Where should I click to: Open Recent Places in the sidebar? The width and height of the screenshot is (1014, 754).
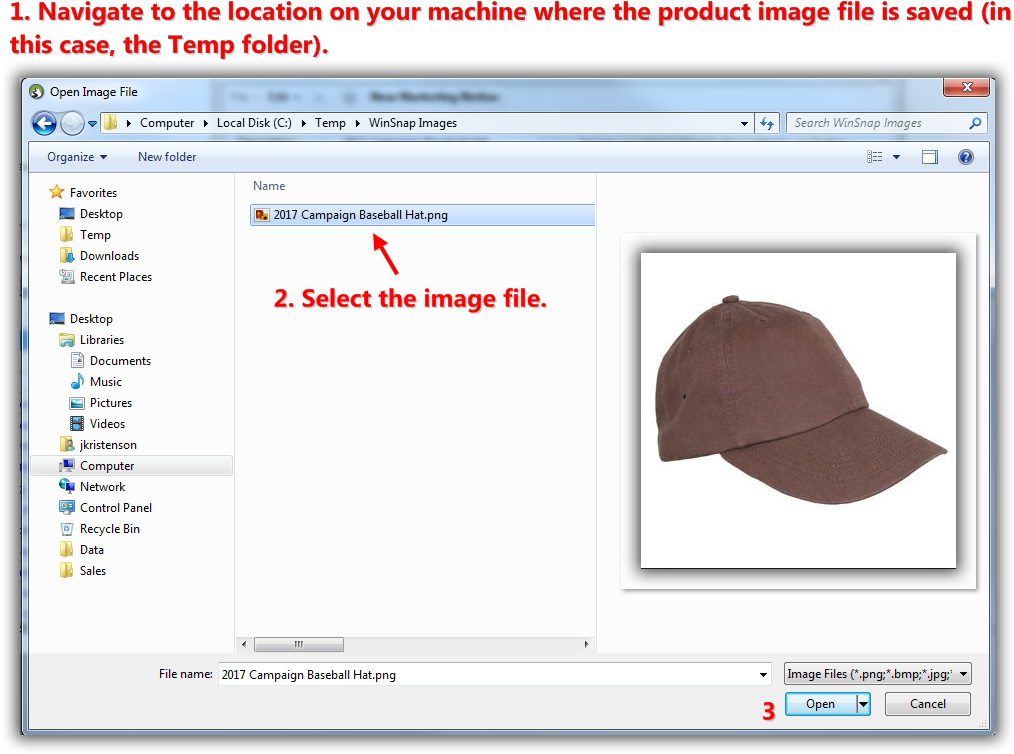click(113, 276)
